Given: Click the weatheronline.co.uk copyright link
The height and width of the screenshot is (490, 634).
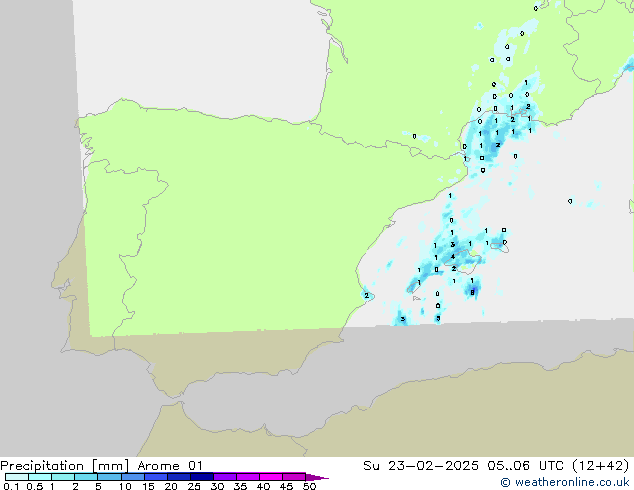Looking at the screenshot, I should click(565, 482).
